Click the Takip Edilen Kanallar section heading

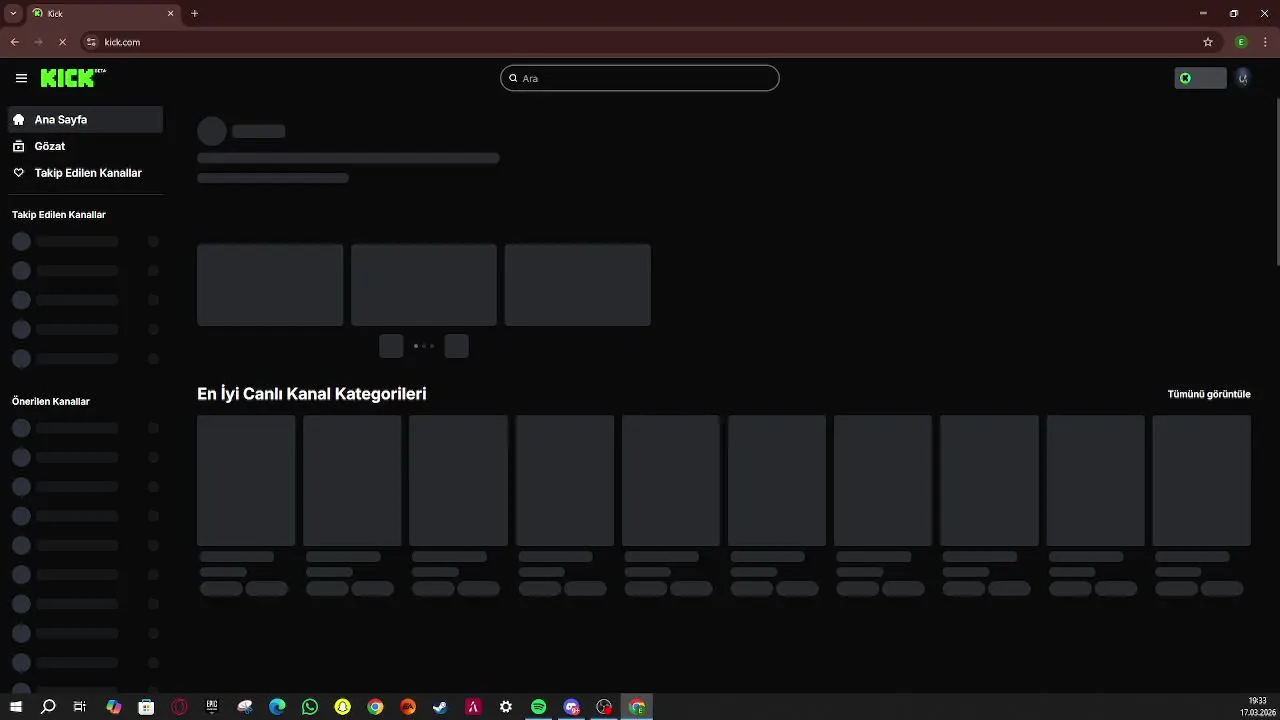tap(59, 214)
